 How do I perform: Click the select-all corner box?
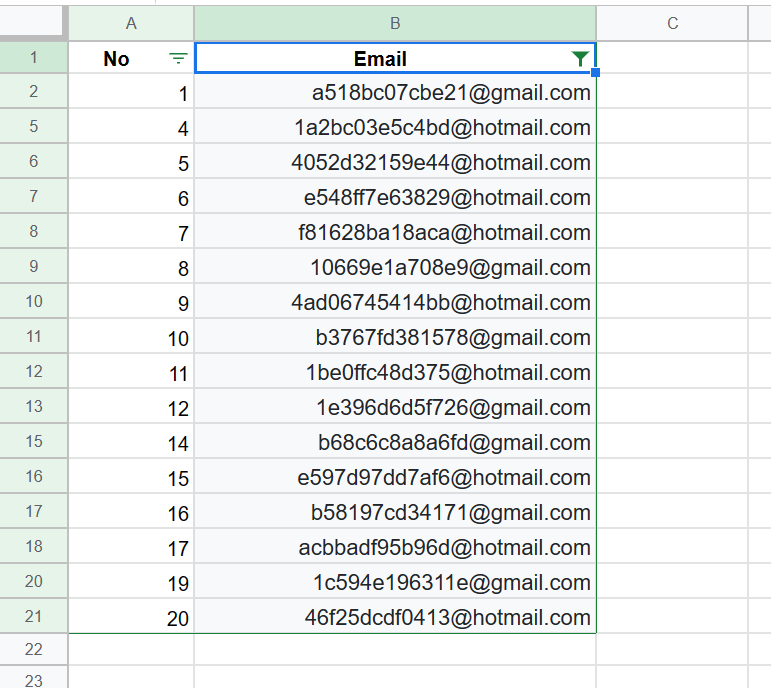32,22
